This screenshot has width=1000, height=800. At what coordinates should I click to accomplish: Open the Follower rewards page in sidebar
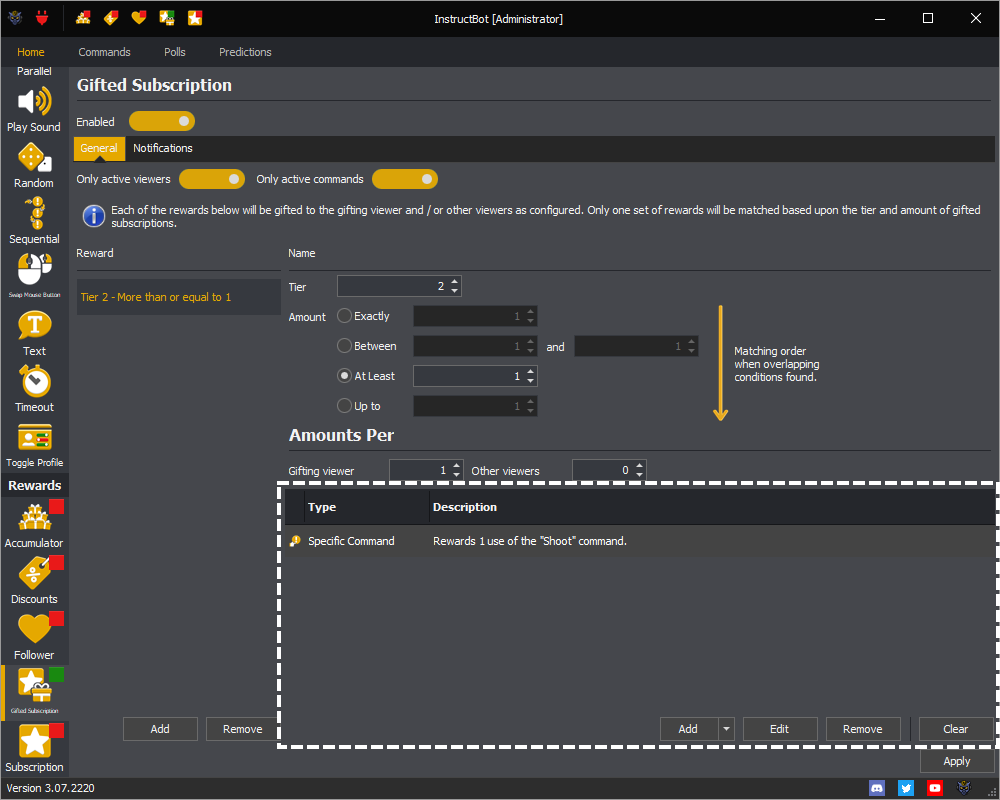pyautogui.click(x=34, y=638)
